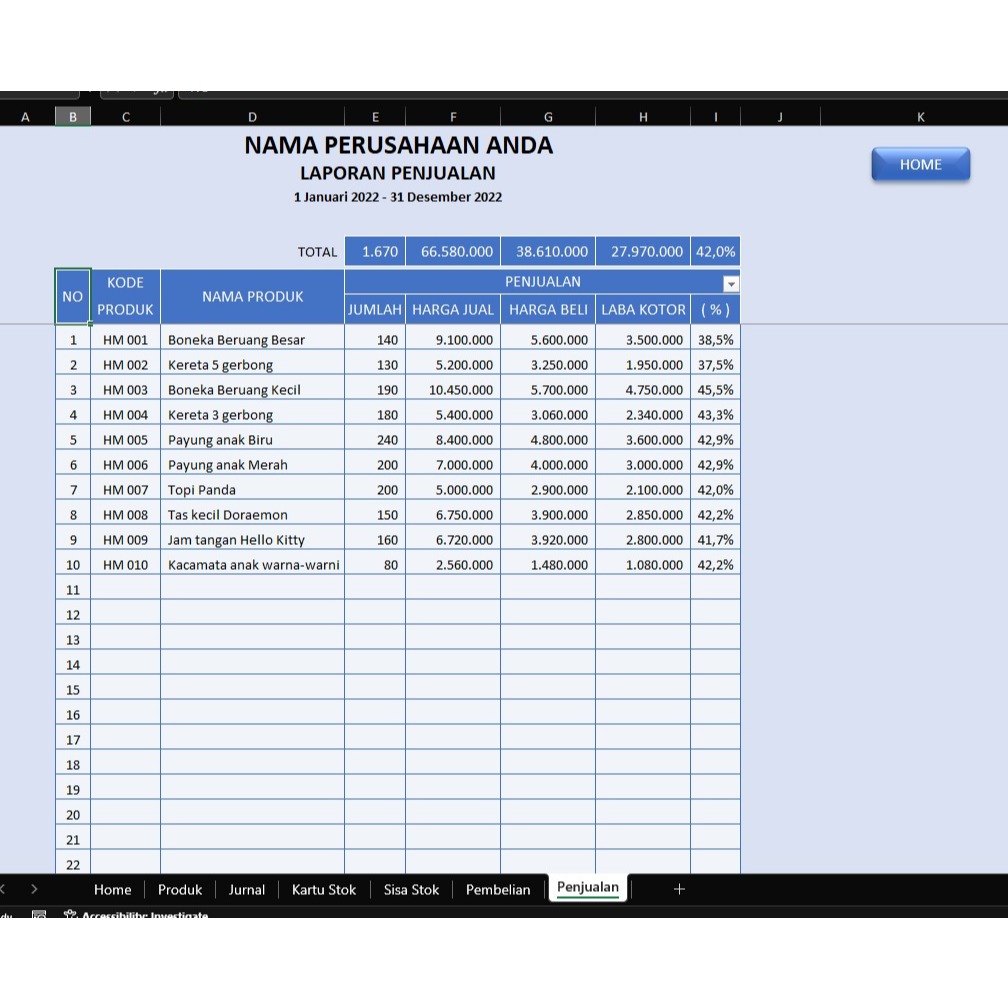Click total margin cell 42,0%
Screen dimensions: 1008x1008
716,251
